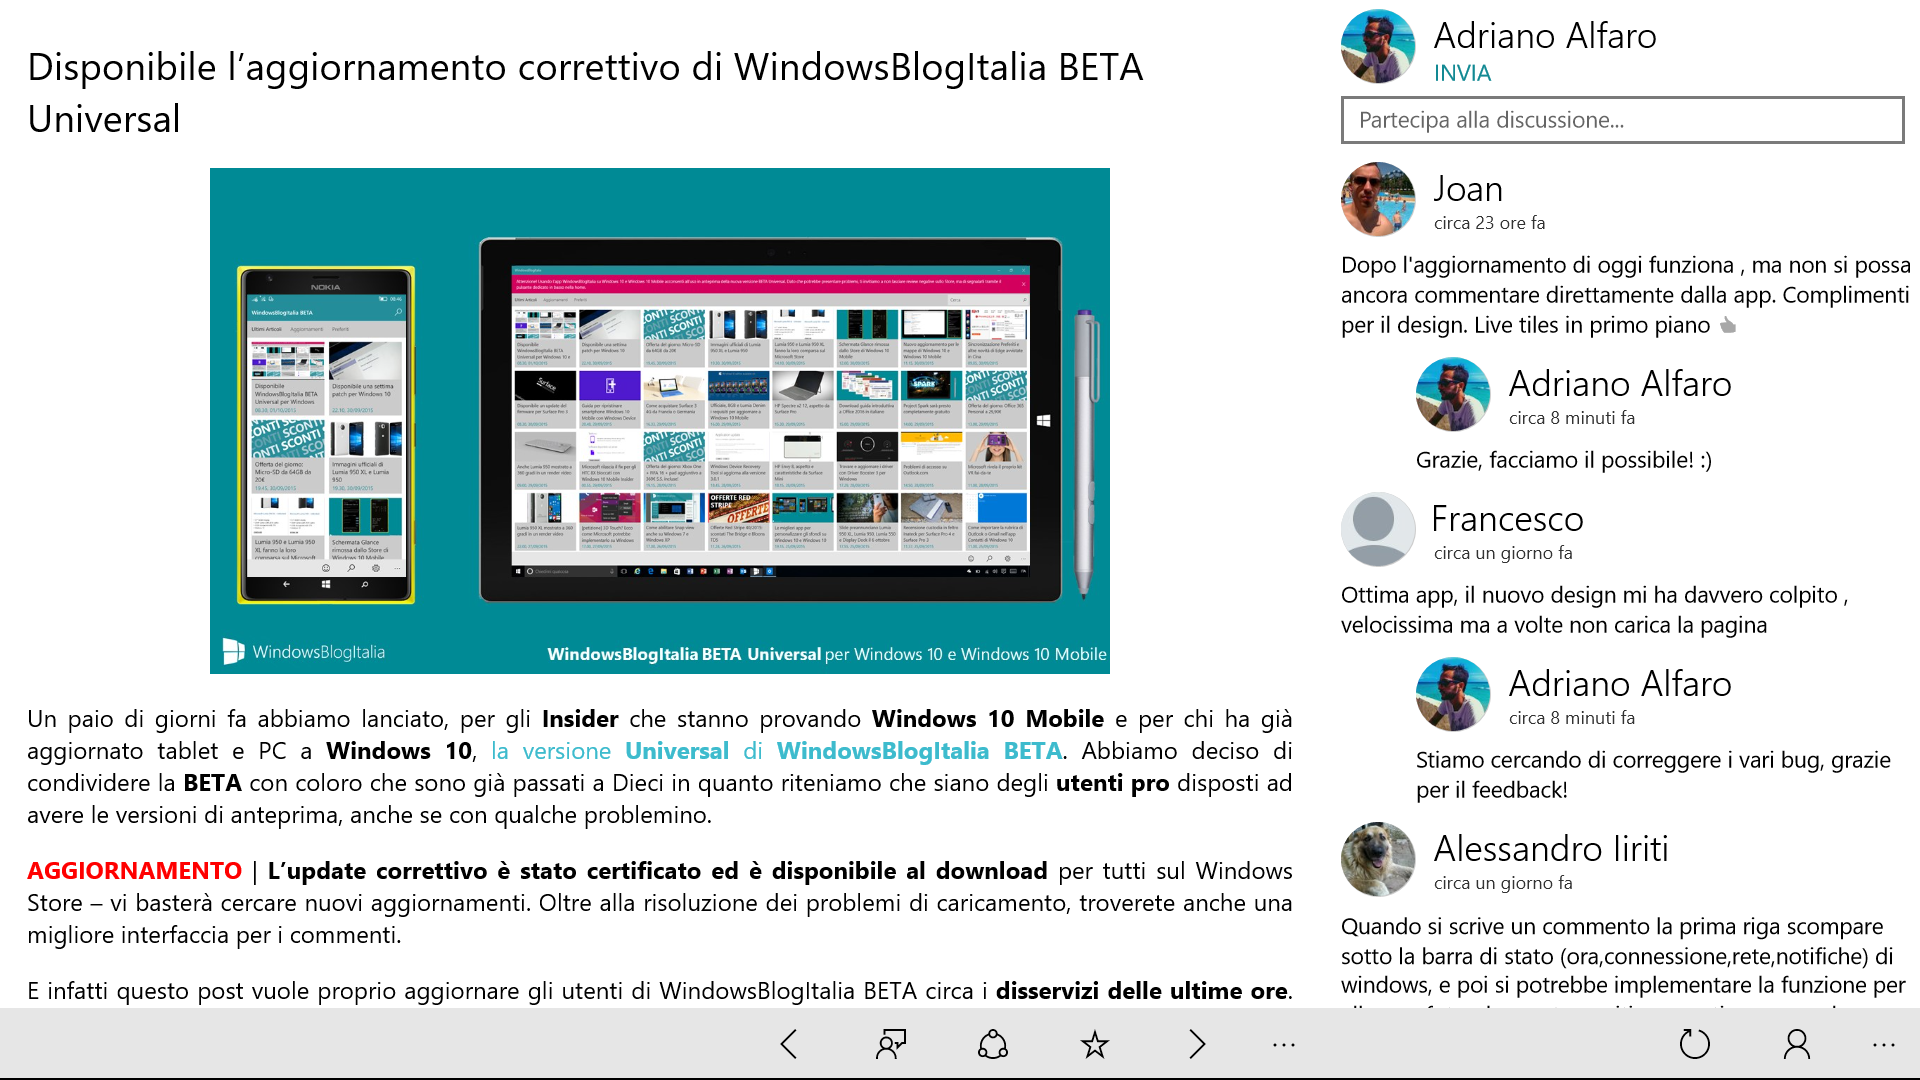
Task: Open more options beside account icon
Action: click(x=1884, y=1045)
